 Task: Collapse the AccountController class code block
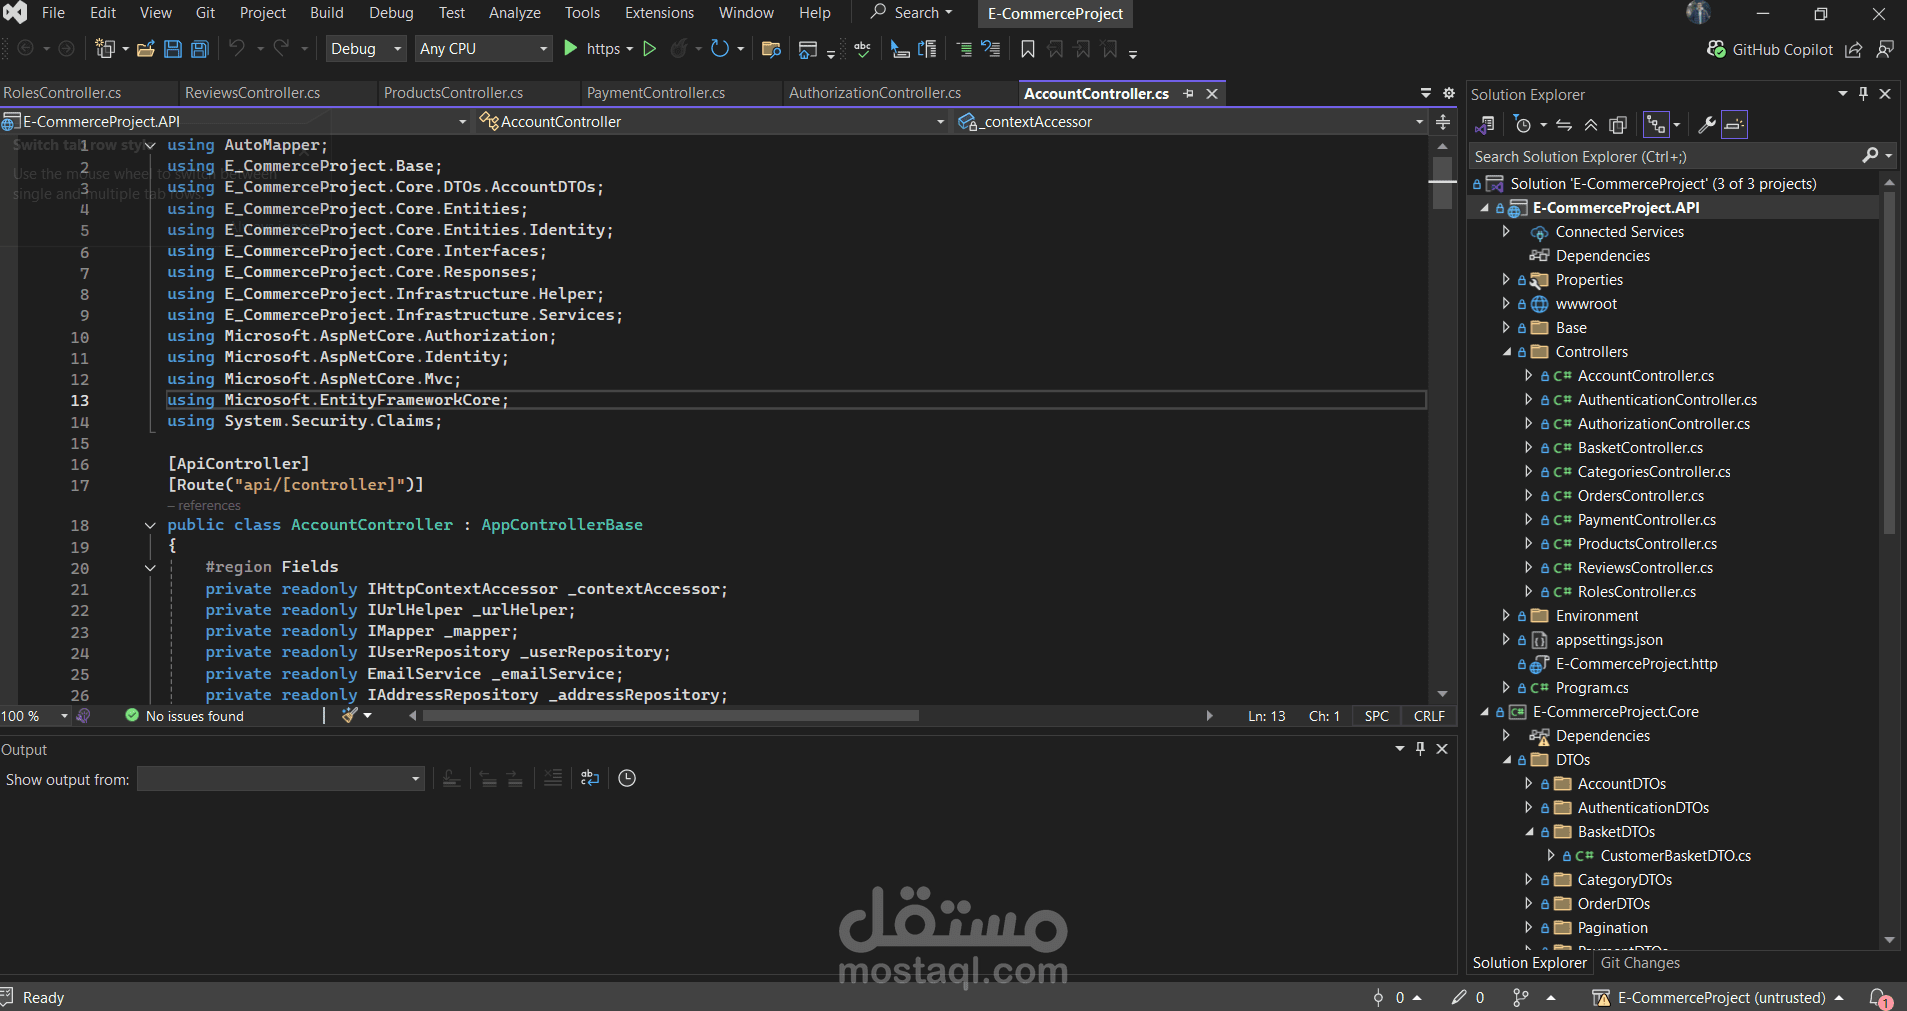(x=150, y=525)
